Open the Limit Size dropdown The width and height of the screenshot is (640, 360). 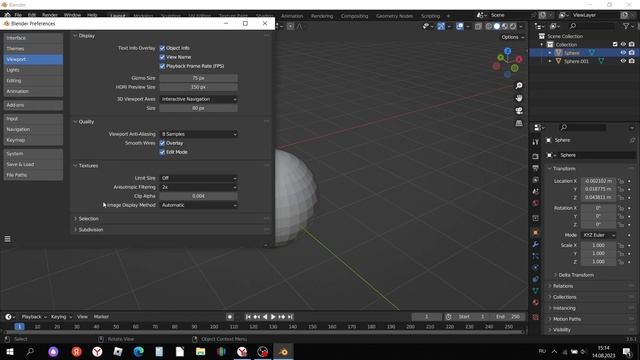click(198, 178)
